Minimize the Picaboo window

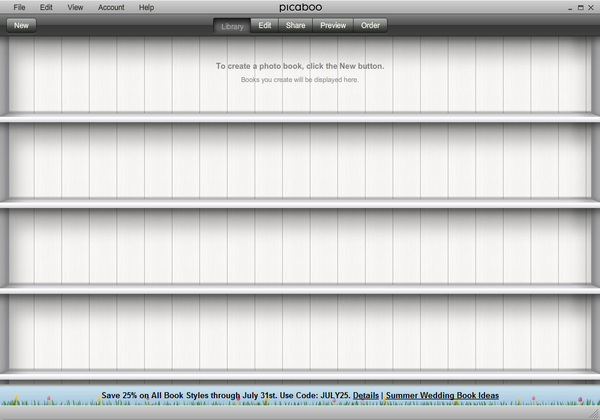570,8
